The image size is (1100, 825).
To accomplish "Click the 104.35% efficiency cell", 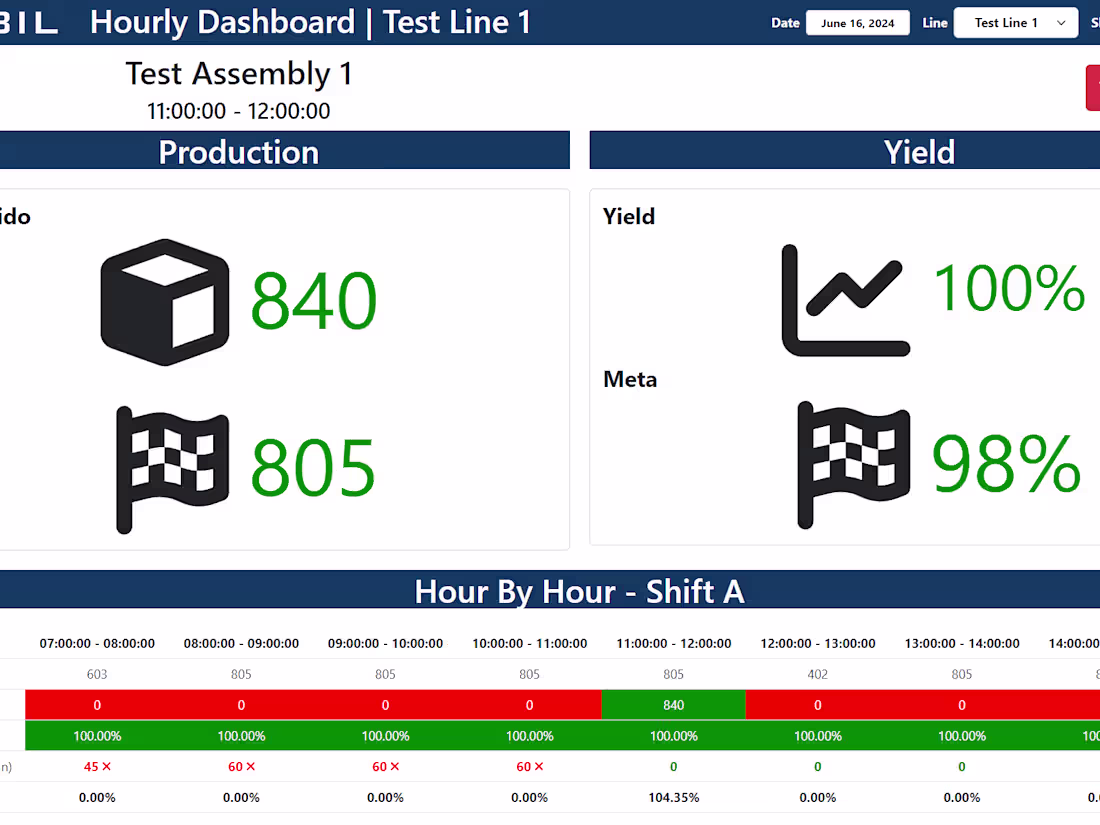I will click(673, 797).
